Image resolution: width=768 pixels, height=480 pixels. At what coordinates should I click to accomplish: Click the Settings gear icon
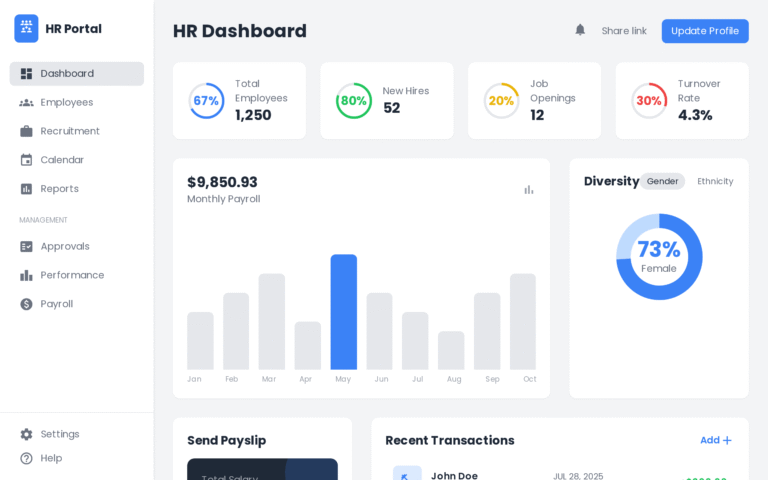coord(26,434)
